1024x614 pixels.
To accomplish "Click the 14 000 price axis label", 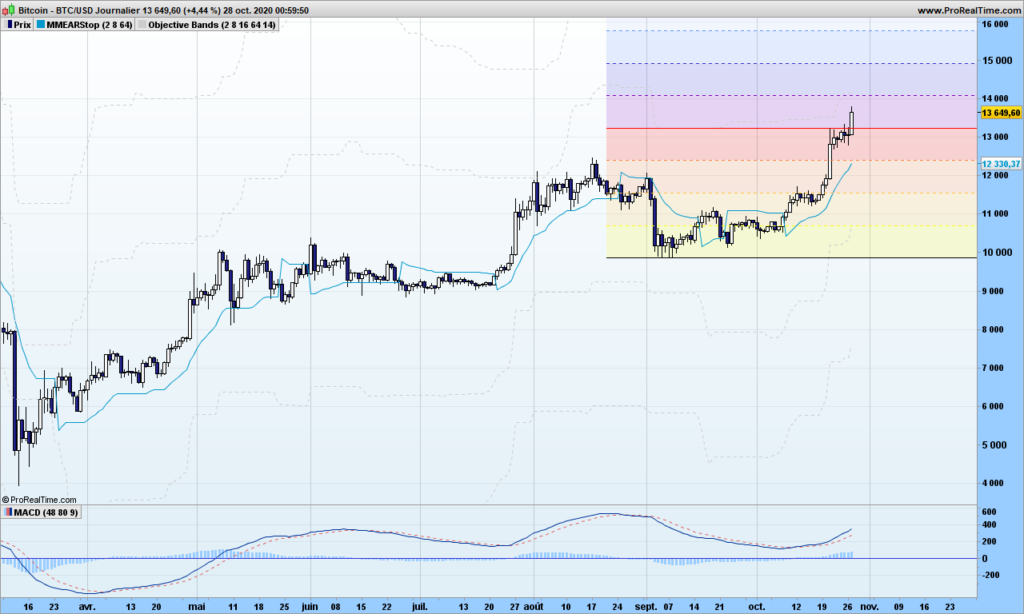I will pos(997,99).
